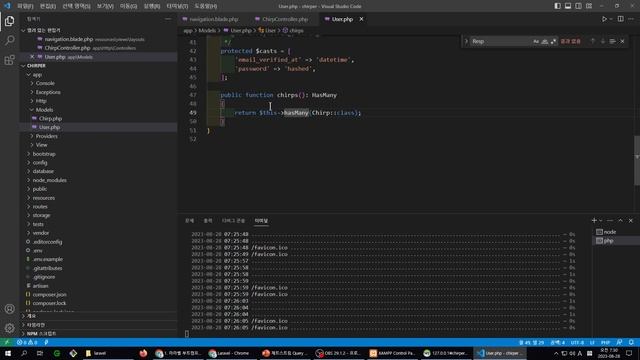Click find in selection icon
Screen dimensions: 640x360
[x=612, y=41]
